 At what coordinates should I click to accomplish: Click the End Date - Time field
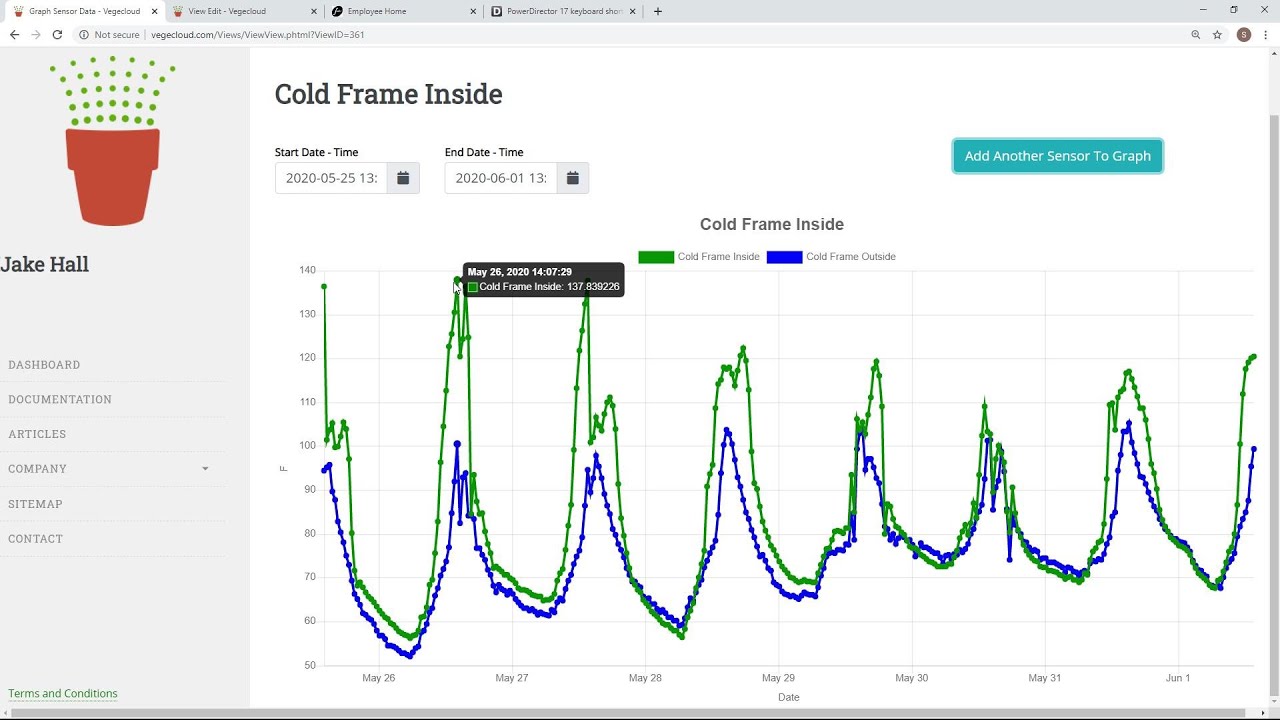(x=501, y=178)
